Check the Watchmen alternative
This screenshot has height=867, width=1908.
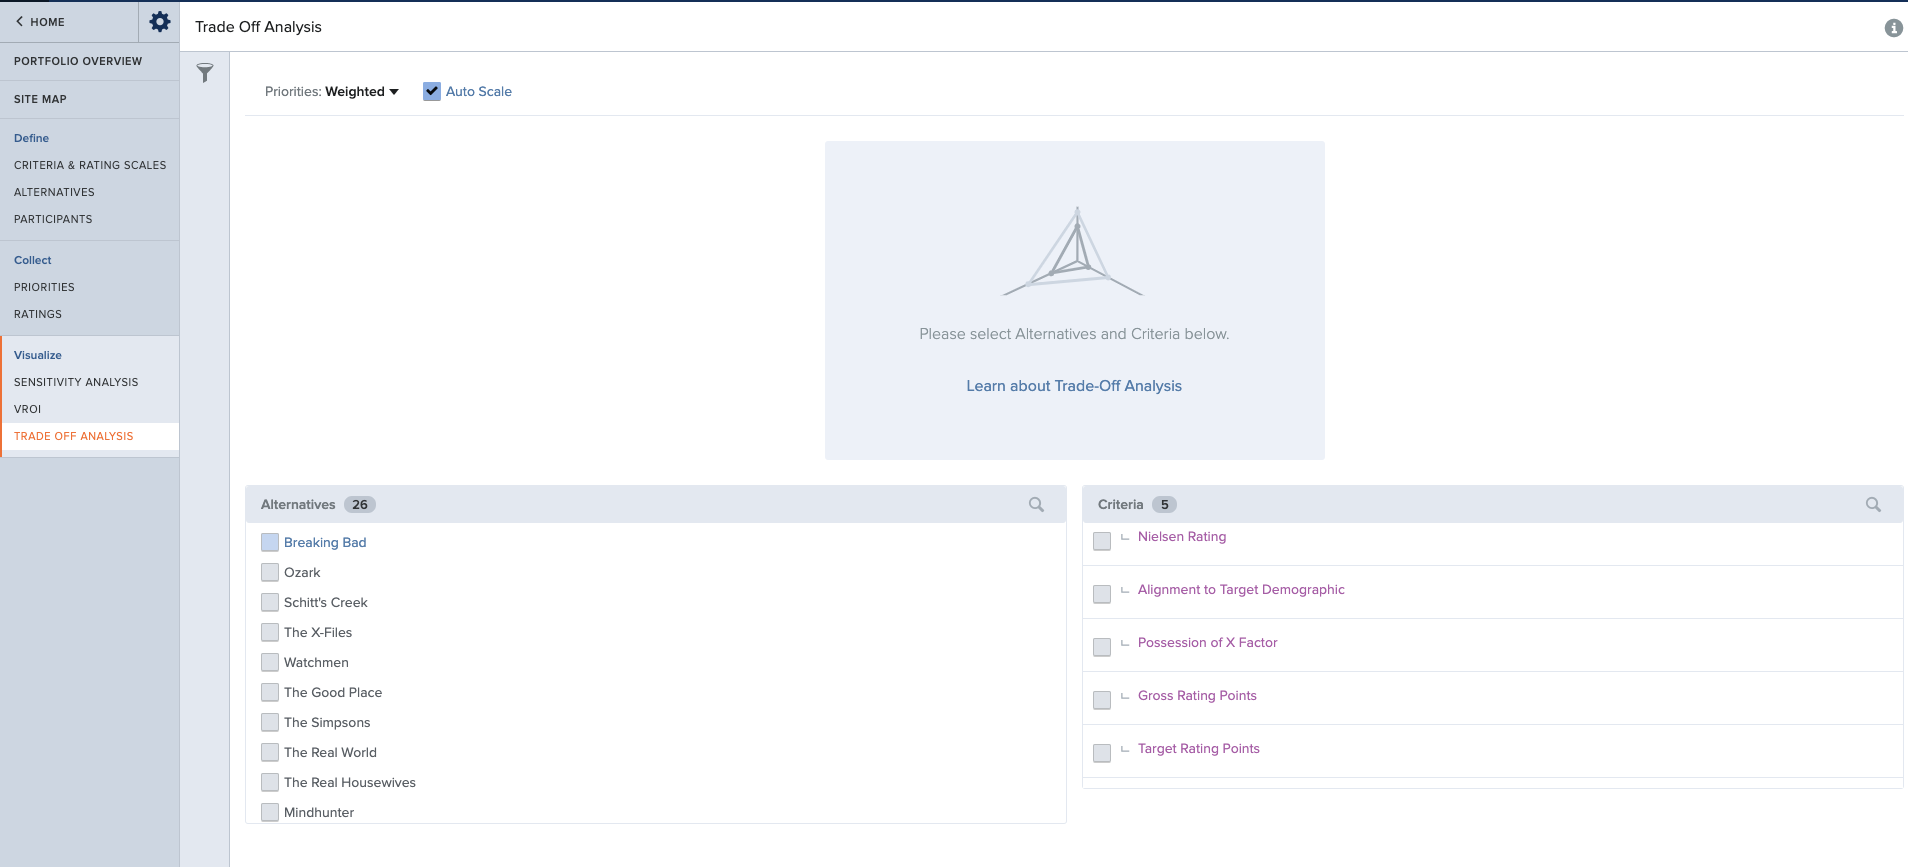point(270,662)
